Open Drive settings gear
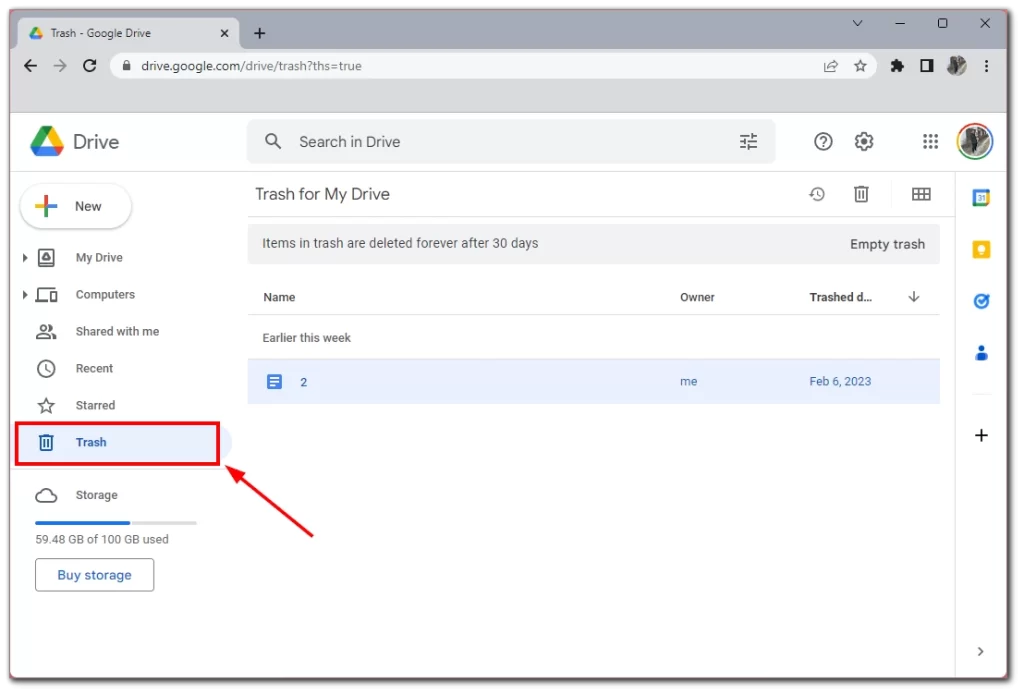Screen dimensions: 1024x695 tap(864, 141)
